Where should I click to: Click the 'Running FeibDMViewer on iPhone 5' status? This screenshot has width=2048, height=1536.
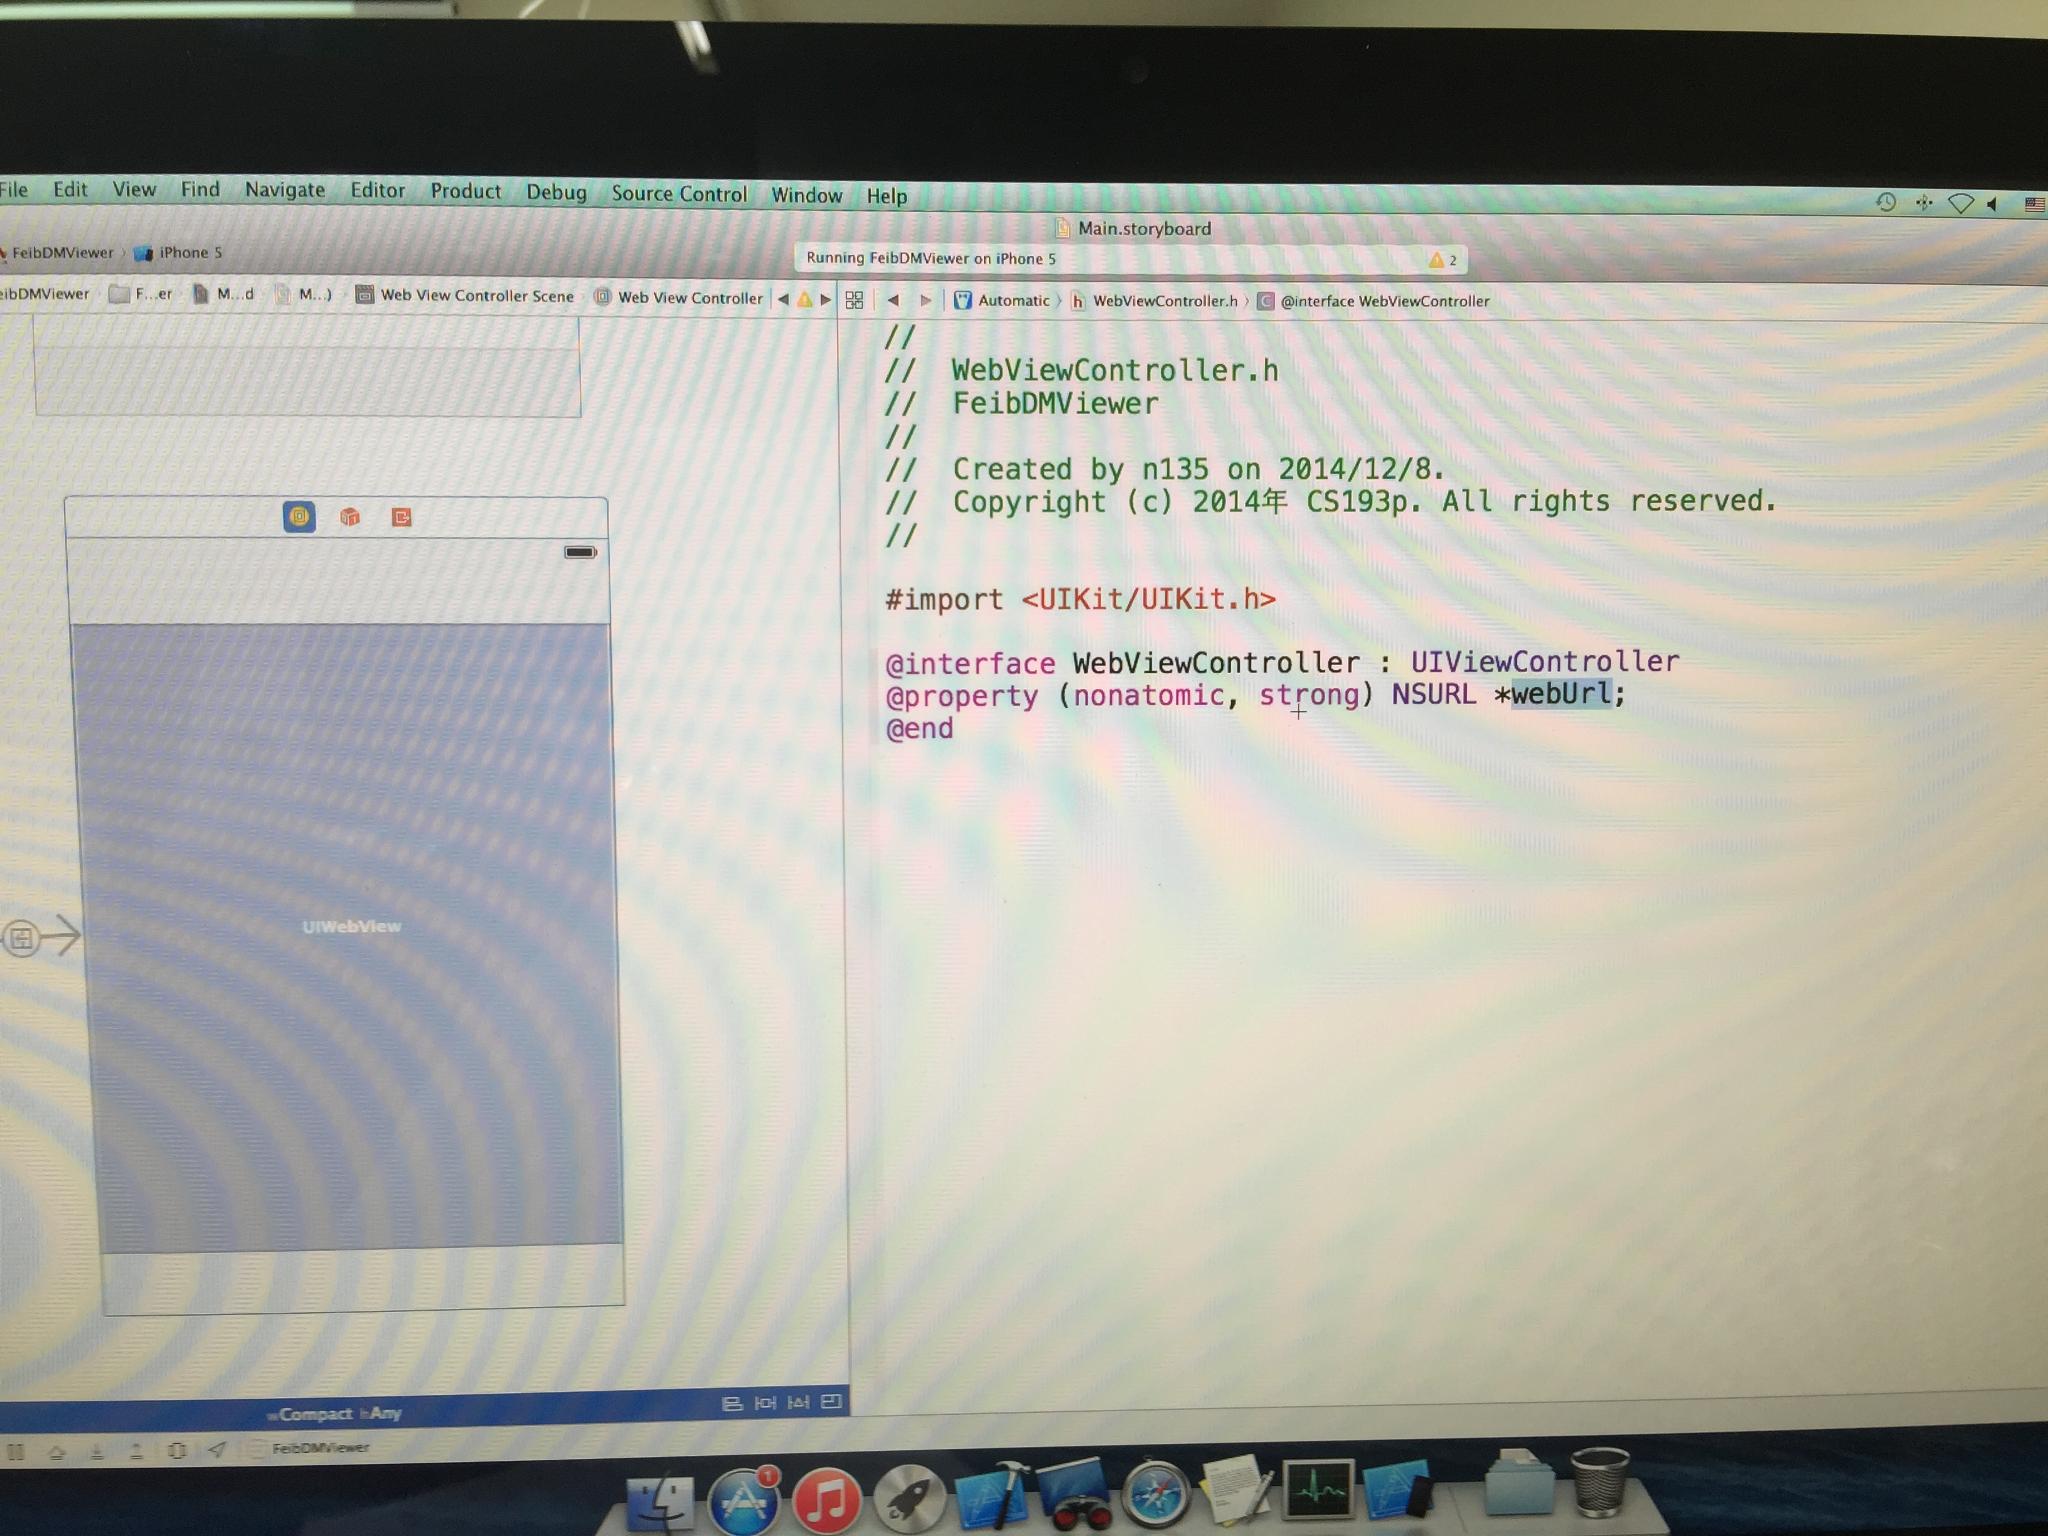pyautogui.click(x=930, y=258)
